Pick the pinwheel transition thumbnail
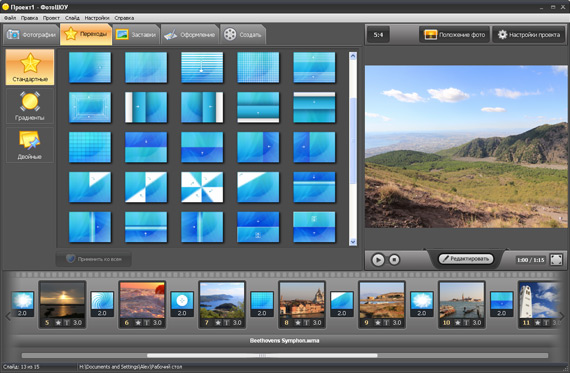Image resolution: width=570 pixels, height=373 pixels. 202,187
